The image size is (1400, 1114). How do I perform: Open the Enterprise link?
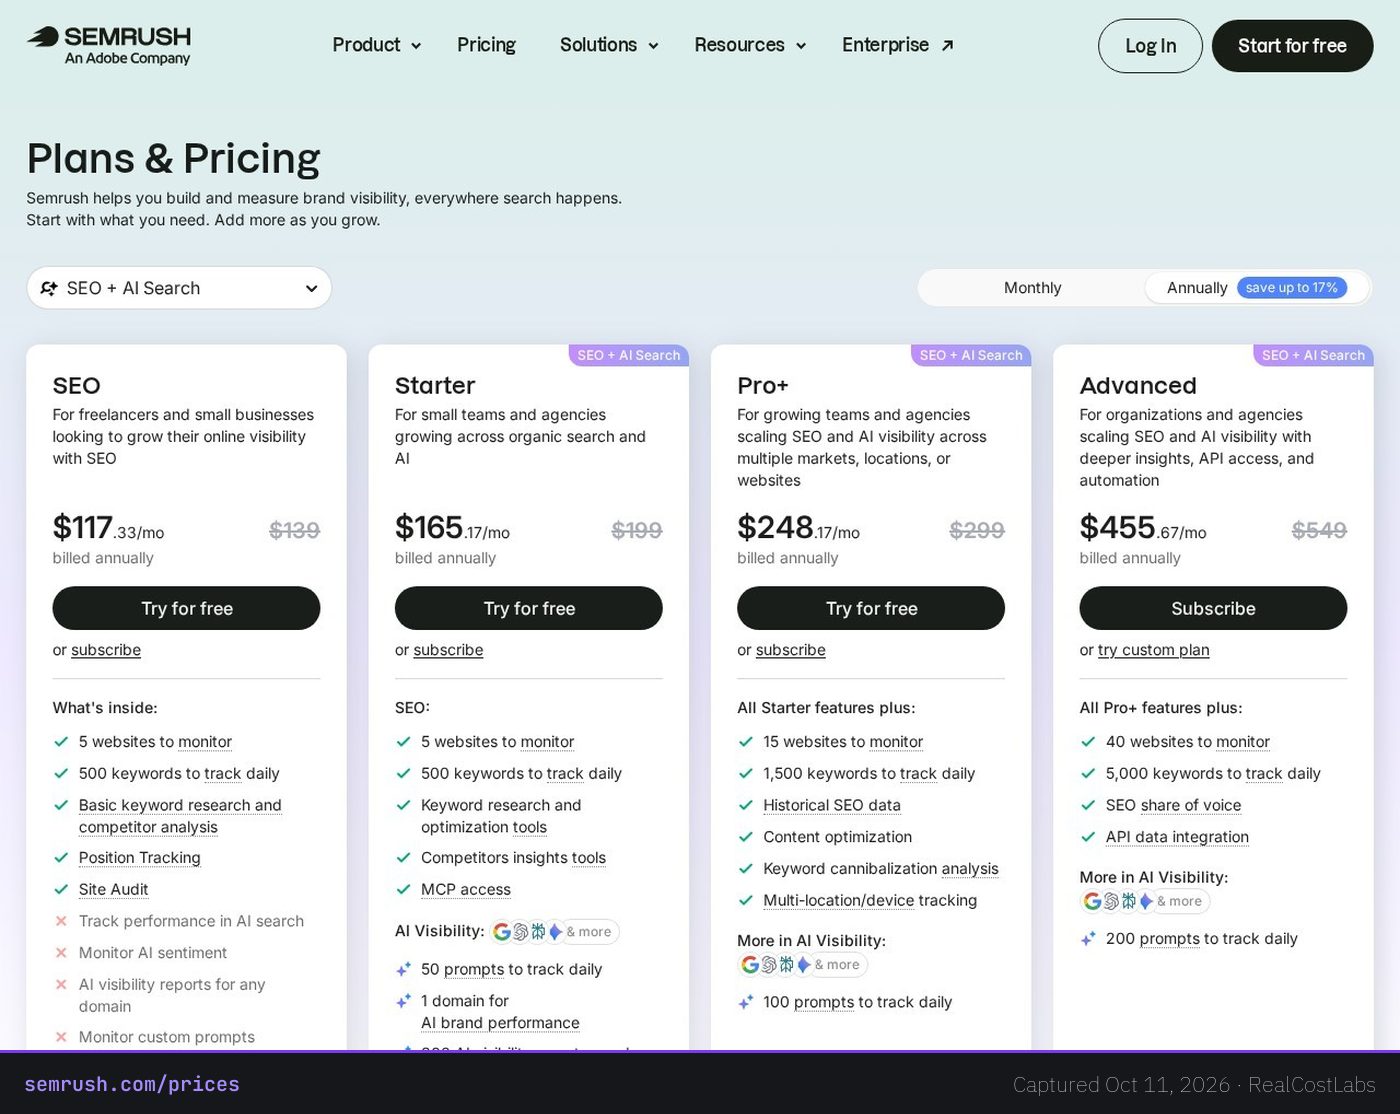[897, 45]
